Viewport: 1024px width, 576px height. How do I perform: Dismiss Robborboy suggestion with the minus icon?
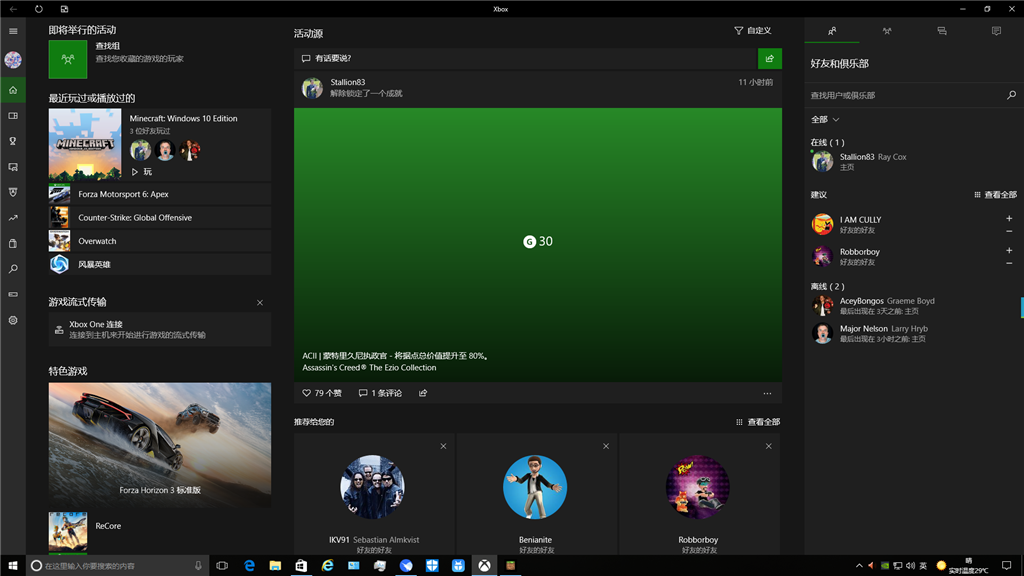[x=1009, y=263]
